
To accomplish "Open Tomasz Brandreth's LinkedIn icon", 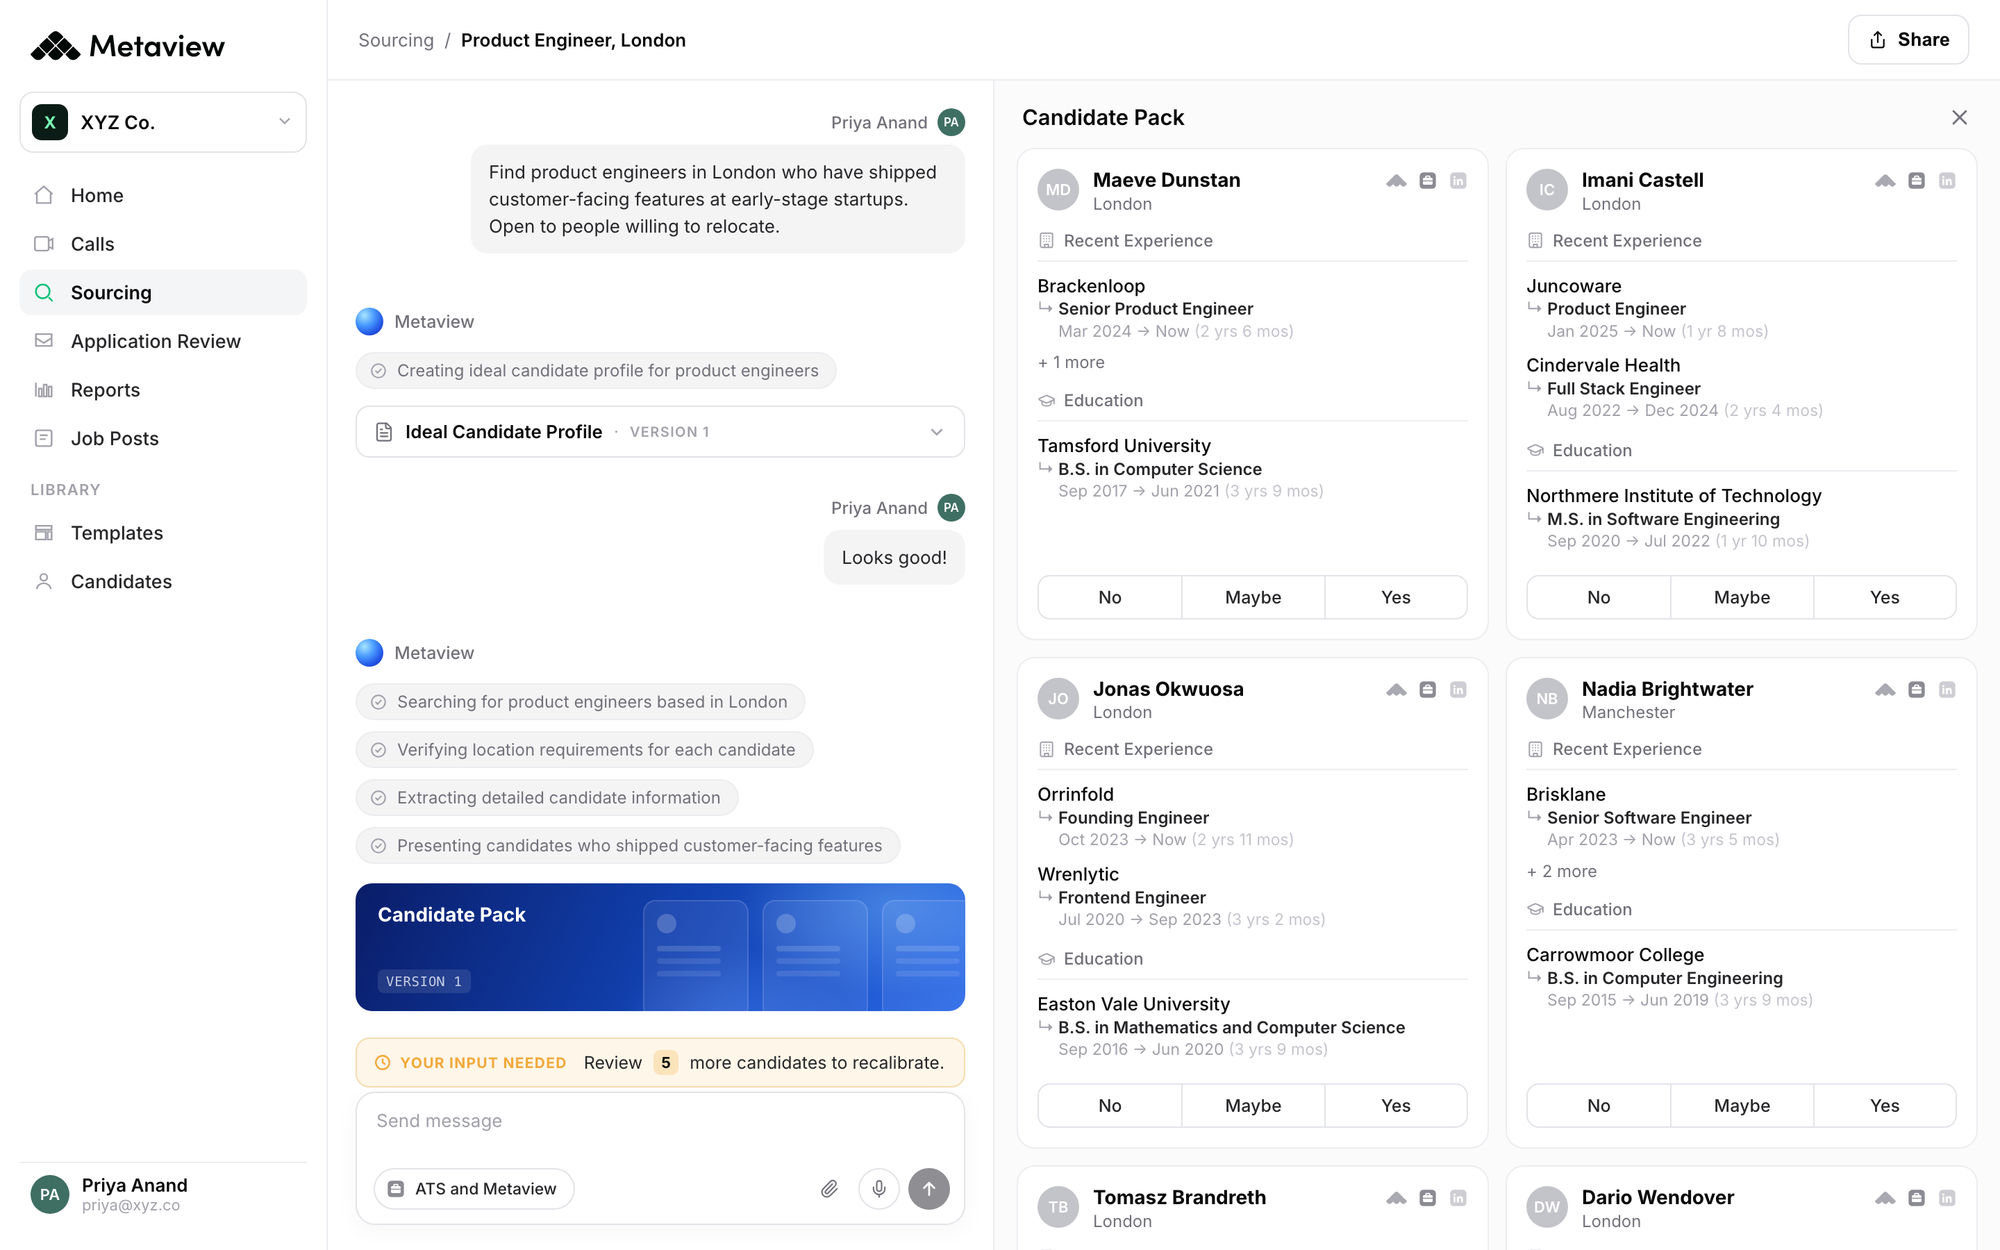I will (1458, 1198).
